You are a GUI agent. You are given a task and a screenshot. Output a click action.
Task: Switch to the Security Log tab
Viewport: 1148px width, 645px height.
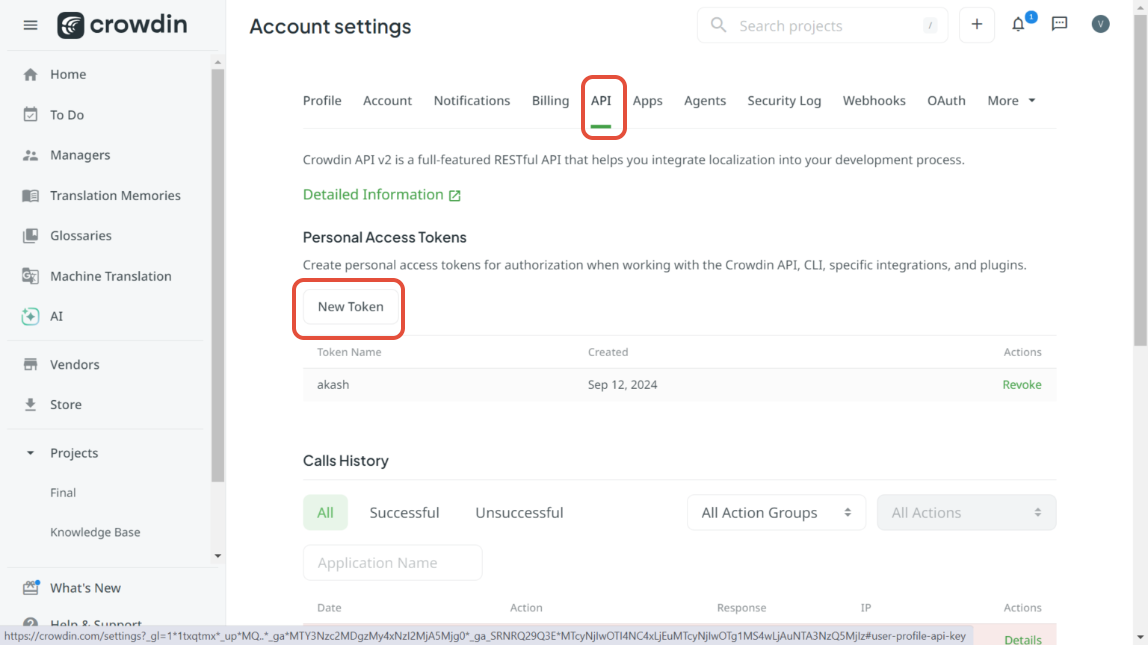click(784, 101)
